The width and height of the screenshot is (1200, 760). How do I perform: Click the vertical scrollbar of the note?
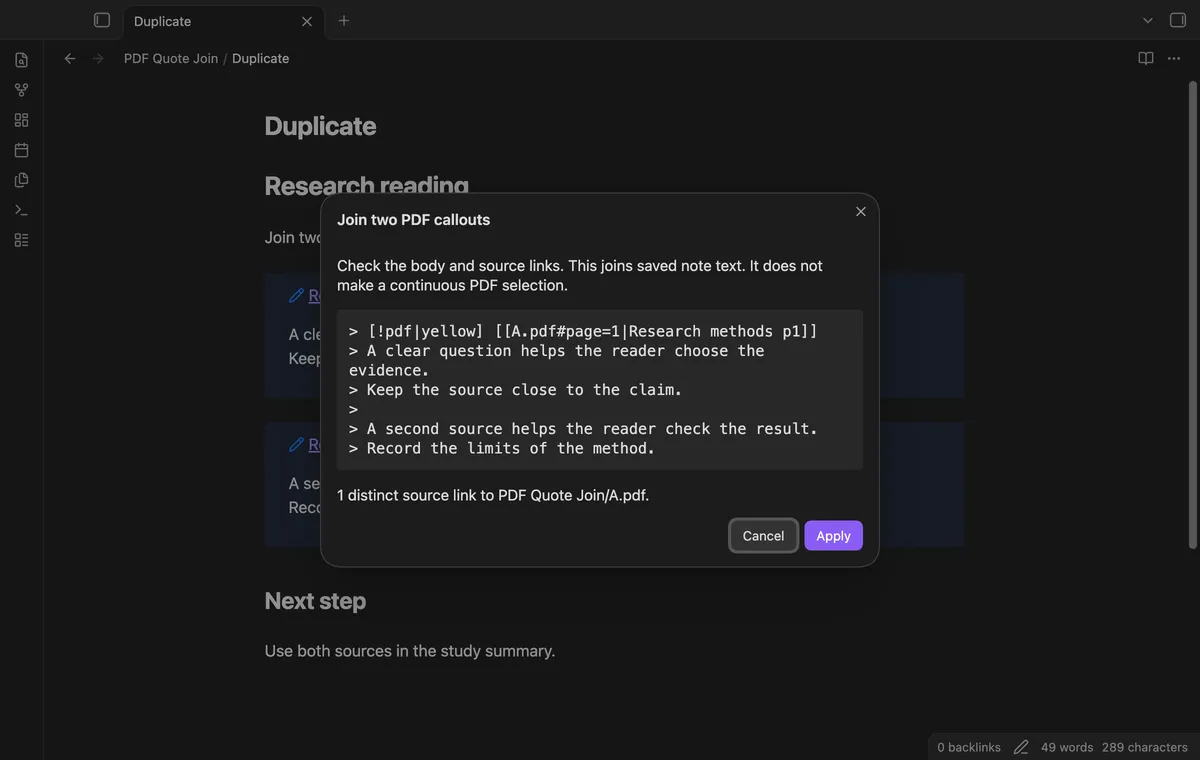pos(1192,314)
